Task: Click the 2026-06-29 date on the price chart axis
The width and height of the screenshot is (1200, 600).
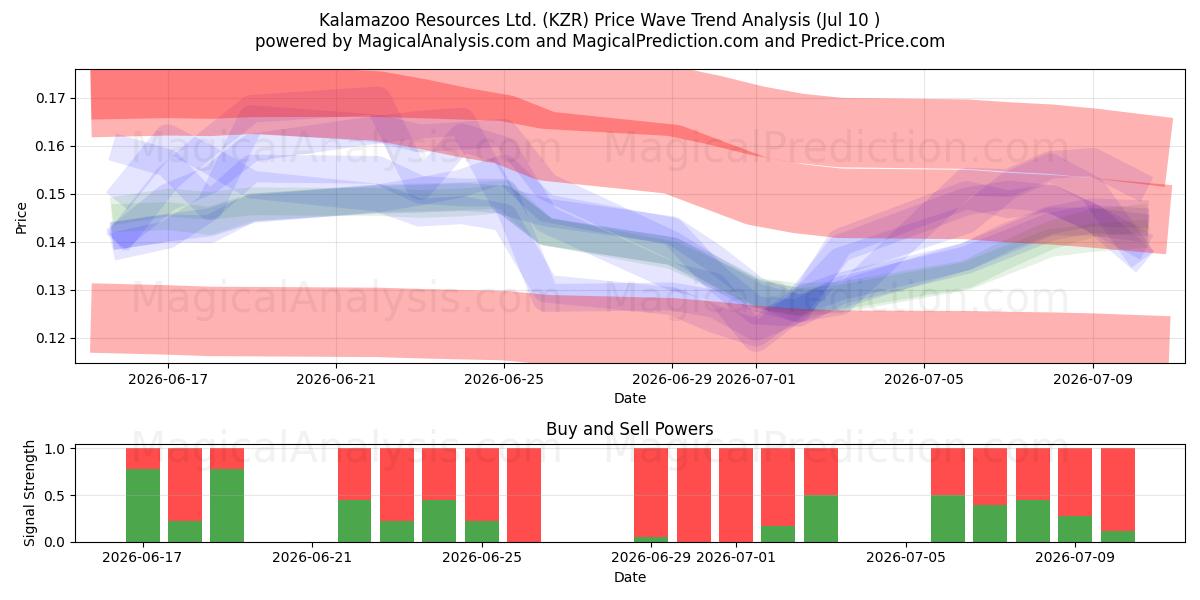Action: click(x=672, y=379)
